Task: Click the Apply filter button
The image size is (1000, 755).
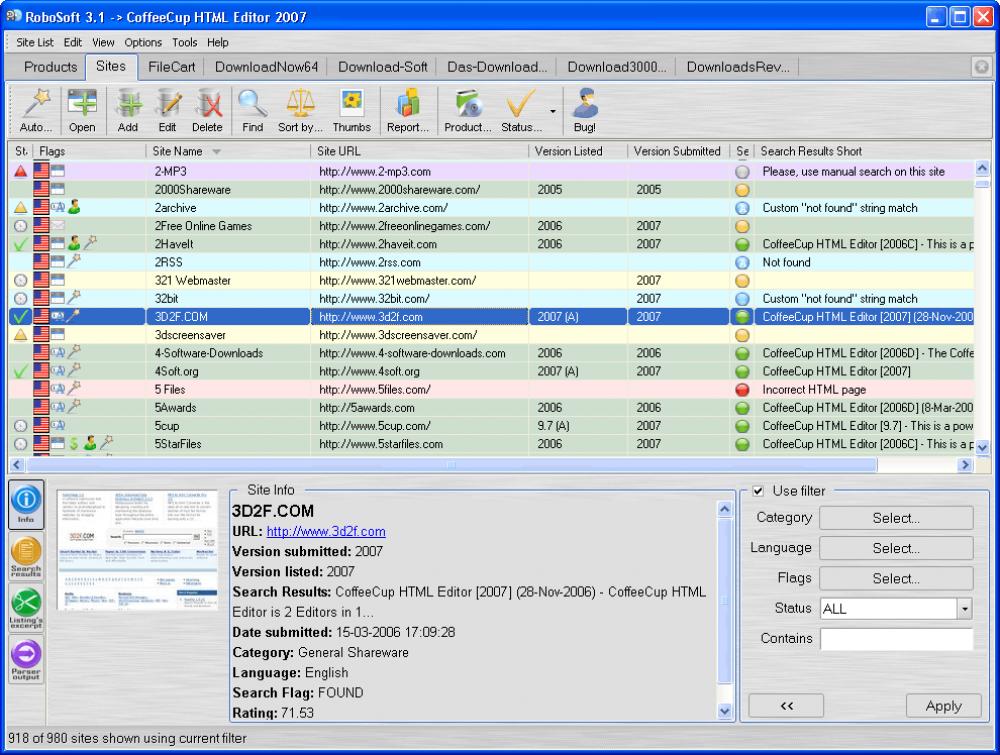Action: coord(942,705)
